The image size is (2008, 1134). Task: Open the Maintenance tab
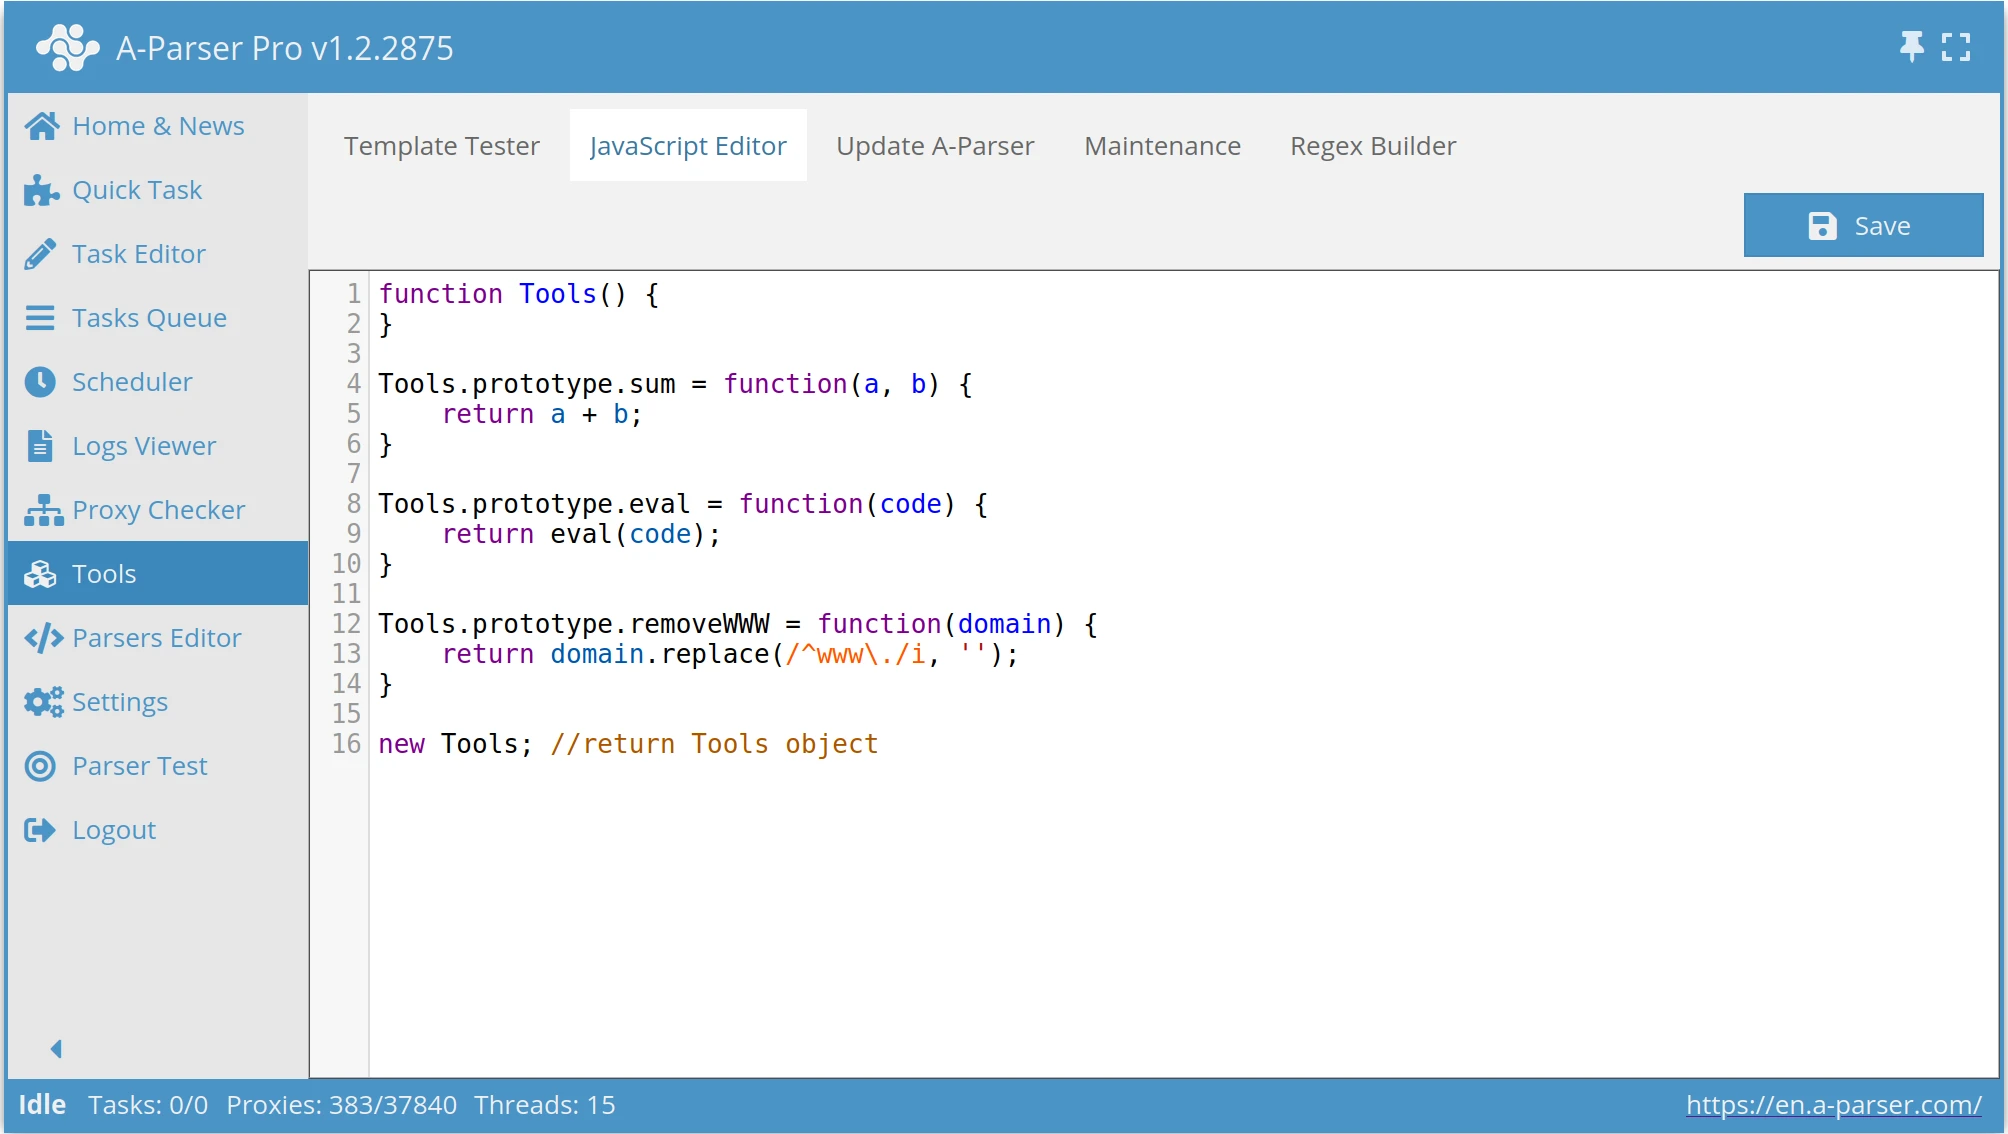point(1162,146)
